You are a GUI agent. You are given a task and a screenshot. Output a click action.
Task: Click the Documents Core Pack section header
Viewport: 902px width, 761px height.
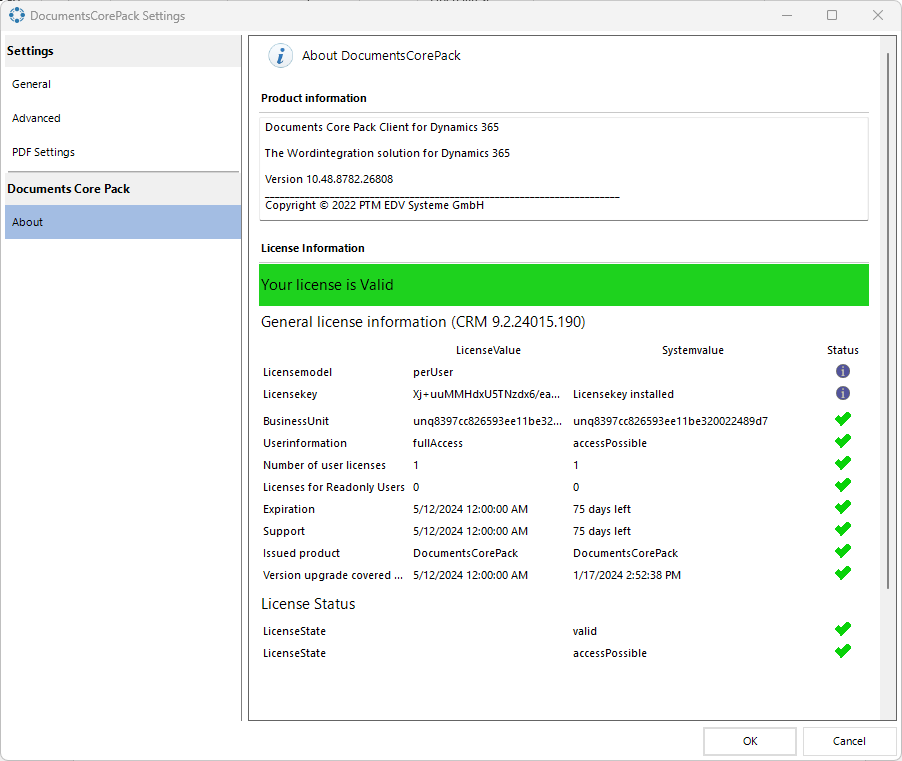pos(123,189)
